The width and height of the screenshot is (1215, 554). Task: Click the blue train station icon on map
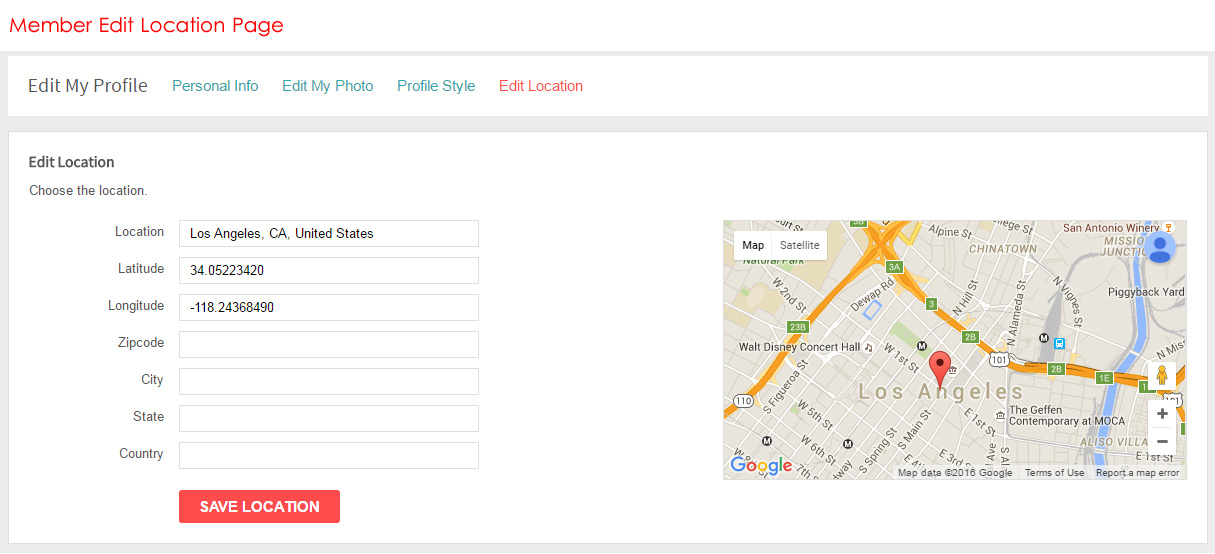tap(1060, 343)
